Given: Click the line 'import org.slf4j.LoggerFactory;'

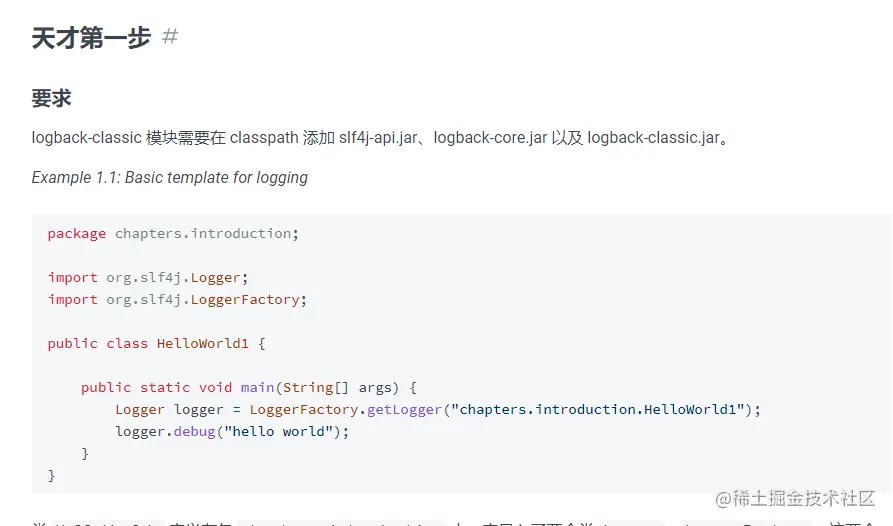Looking at the screenshot, I should (177, 299).
